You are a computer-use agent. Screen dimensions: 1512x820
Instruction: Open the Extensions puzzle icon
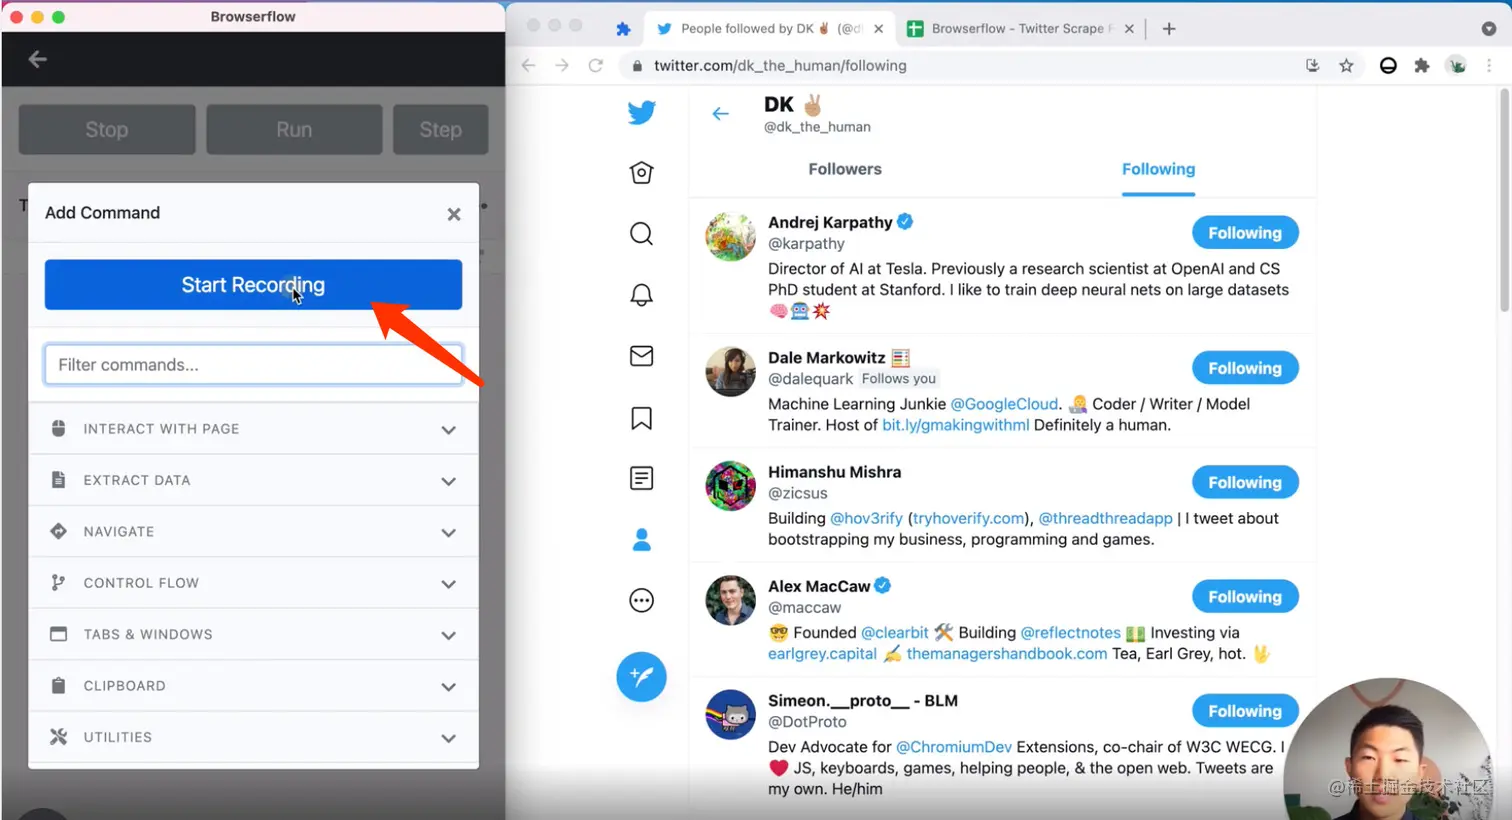[x=1422, y=65]
